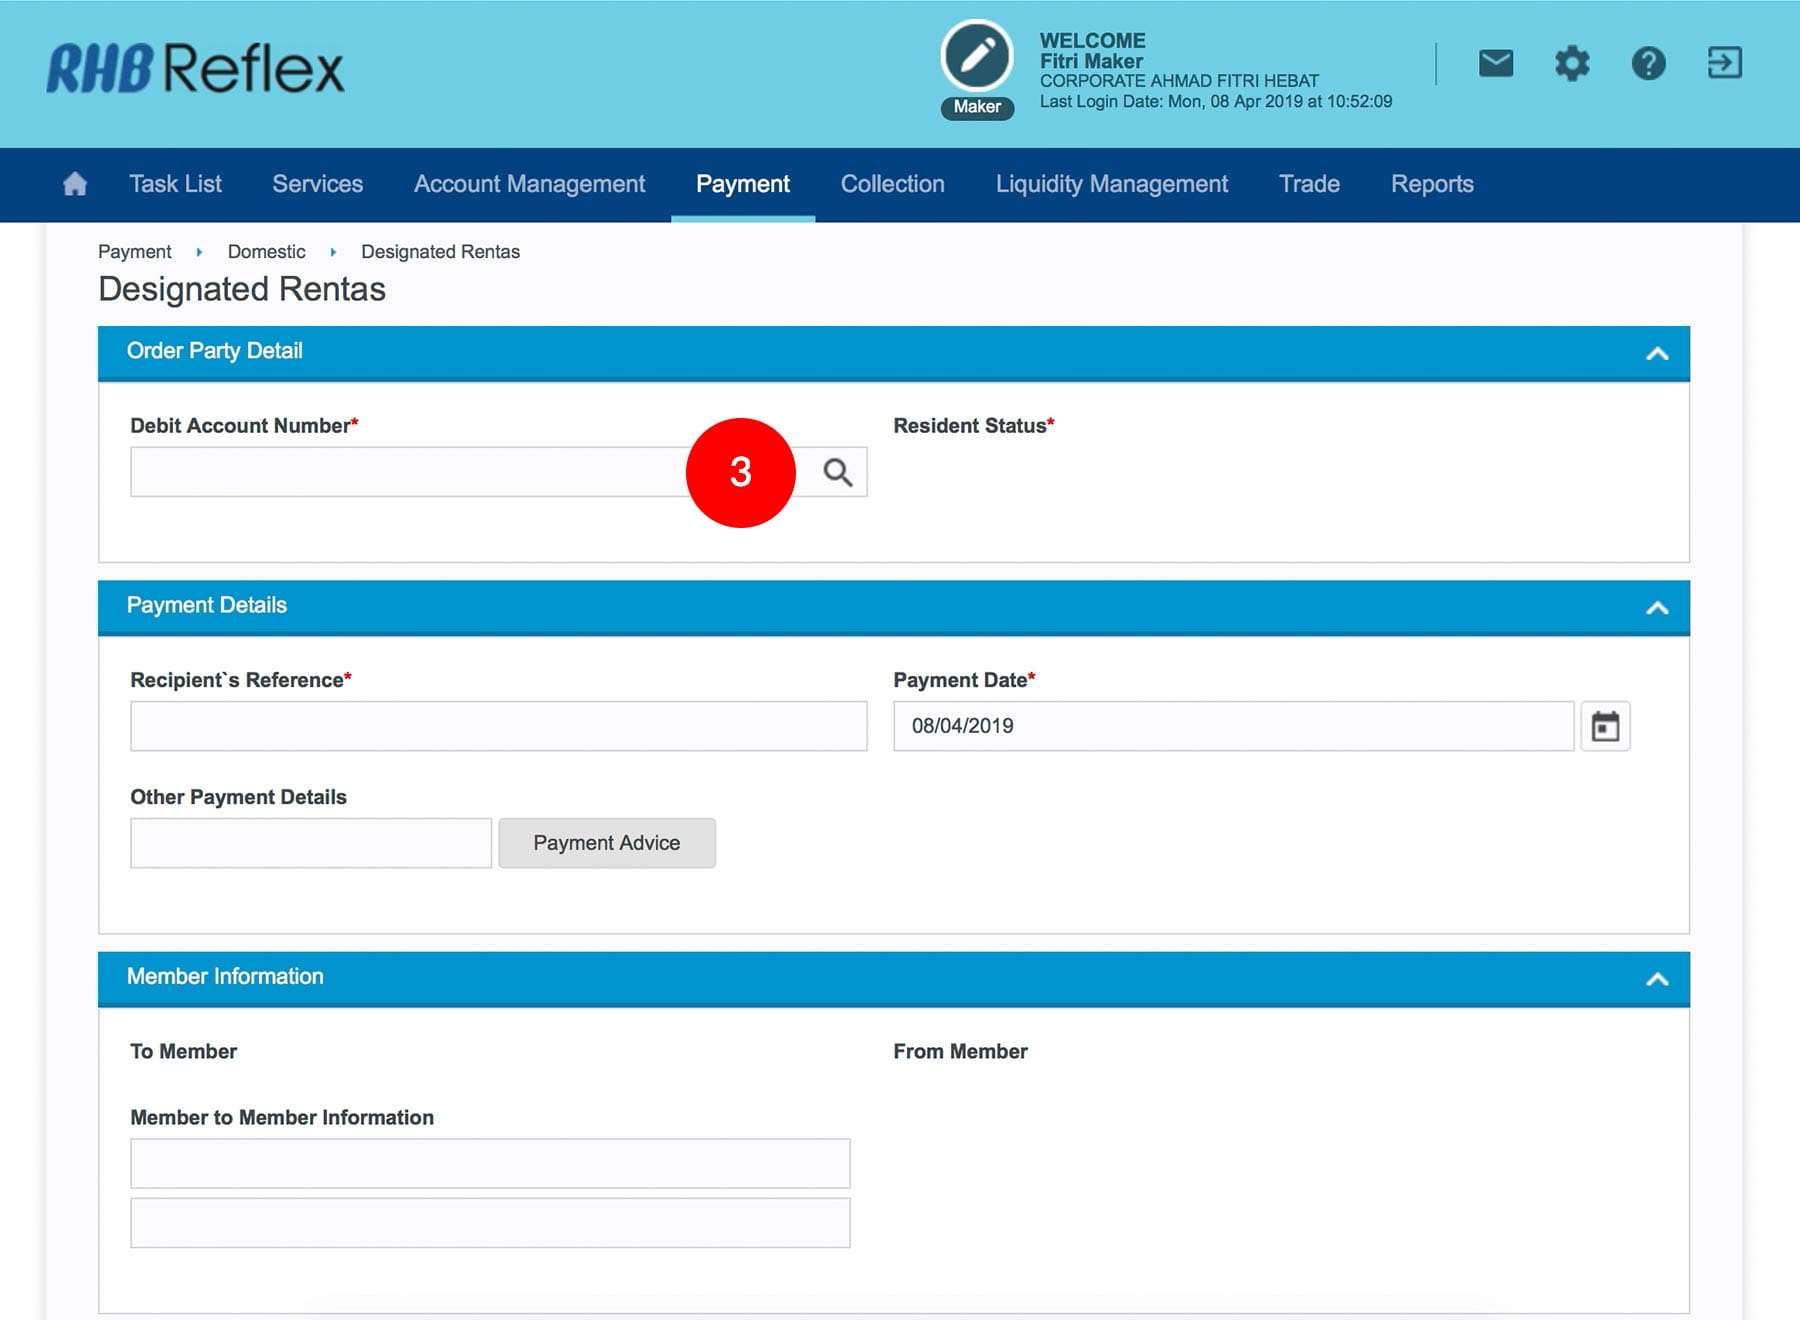The height and width of the screenshot is (1320, 1800).
Task: Open the Task List menu
Action: coord(175,184)
